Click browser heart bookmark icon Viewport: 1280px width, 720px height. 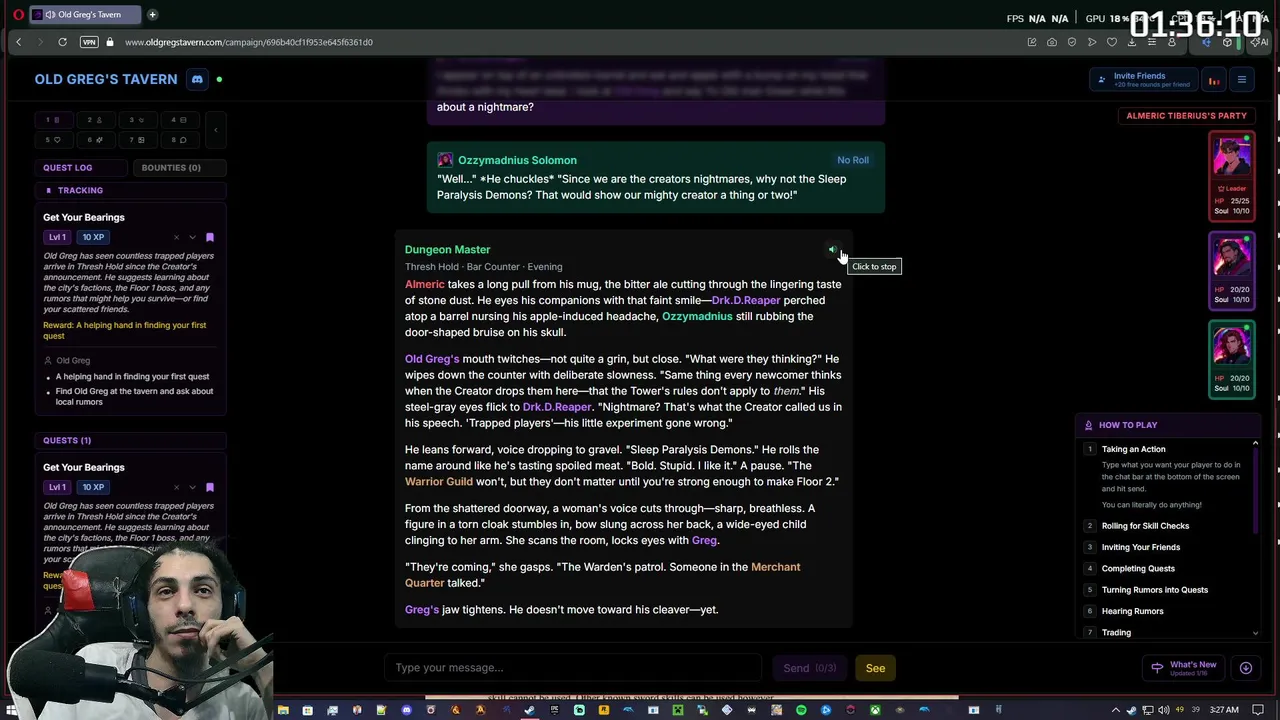coord(1112,42)
